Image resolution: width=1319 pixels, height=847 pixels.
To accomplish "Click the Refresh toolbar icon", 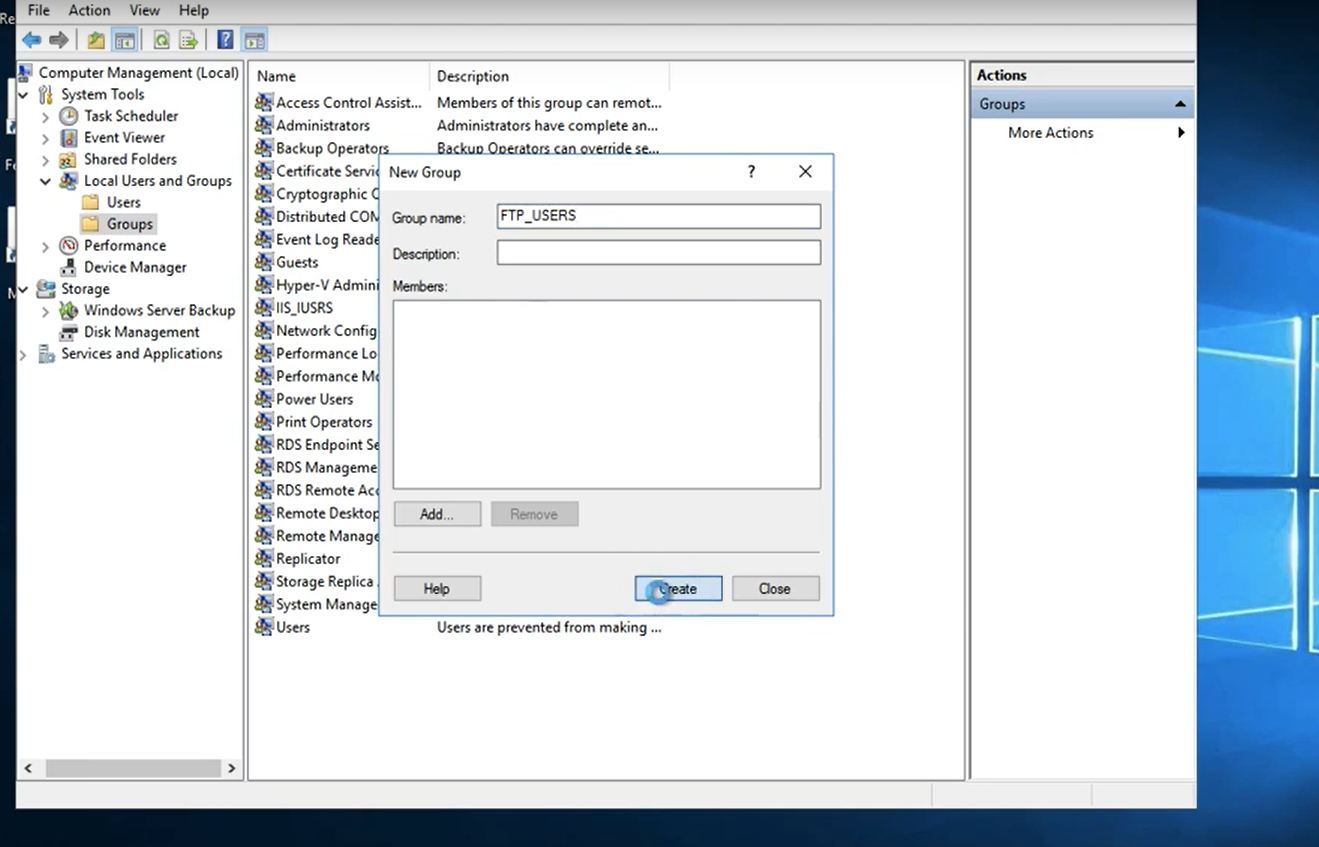I will pos(161,40).
